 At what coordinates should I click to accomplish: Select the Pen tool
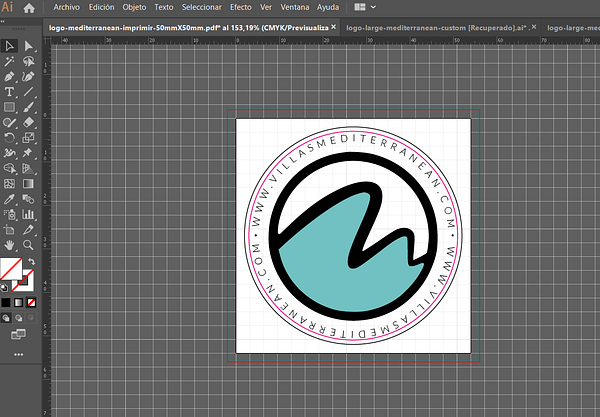(x=9, y=76)
